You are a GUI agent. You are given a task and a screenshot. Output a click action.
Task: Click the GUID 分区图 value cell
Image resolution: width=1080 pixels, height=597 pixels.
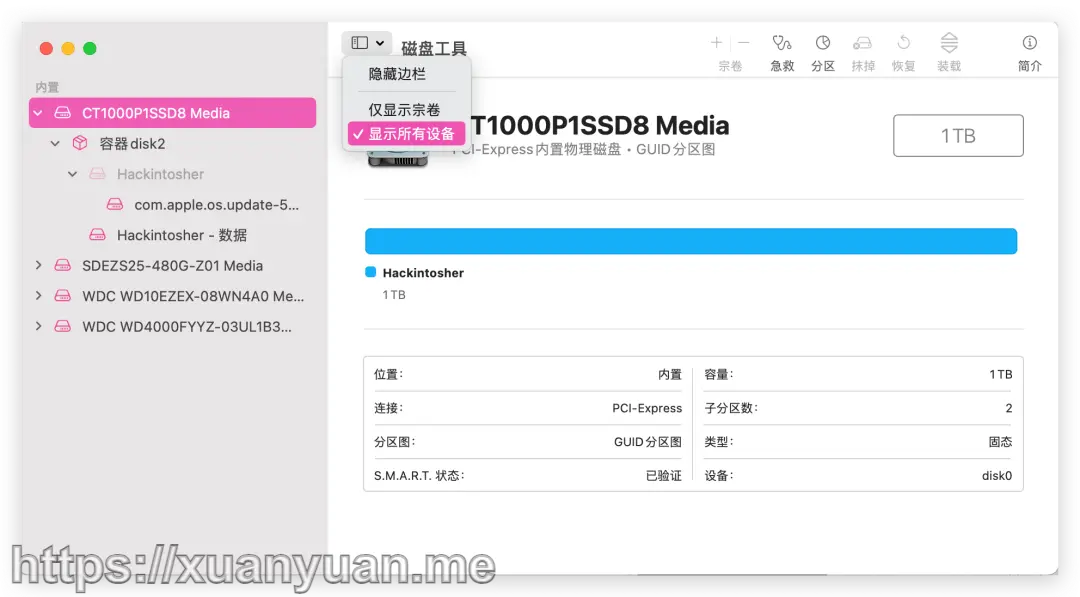coord(647,441)
